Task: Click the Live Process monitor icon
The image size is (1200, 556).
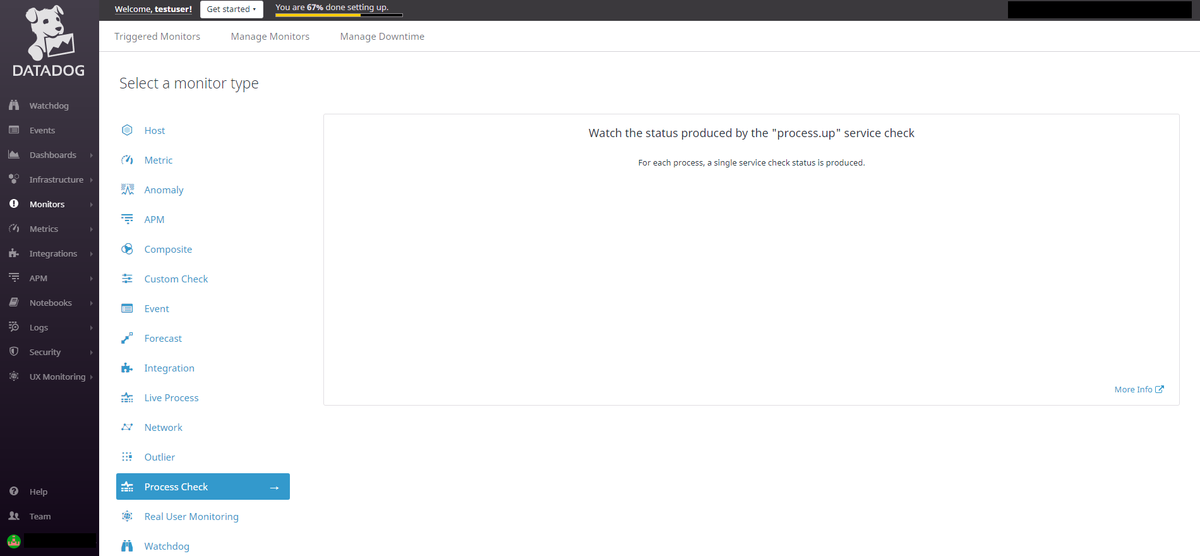Action: pyautogui.click(x=127, y=398)
